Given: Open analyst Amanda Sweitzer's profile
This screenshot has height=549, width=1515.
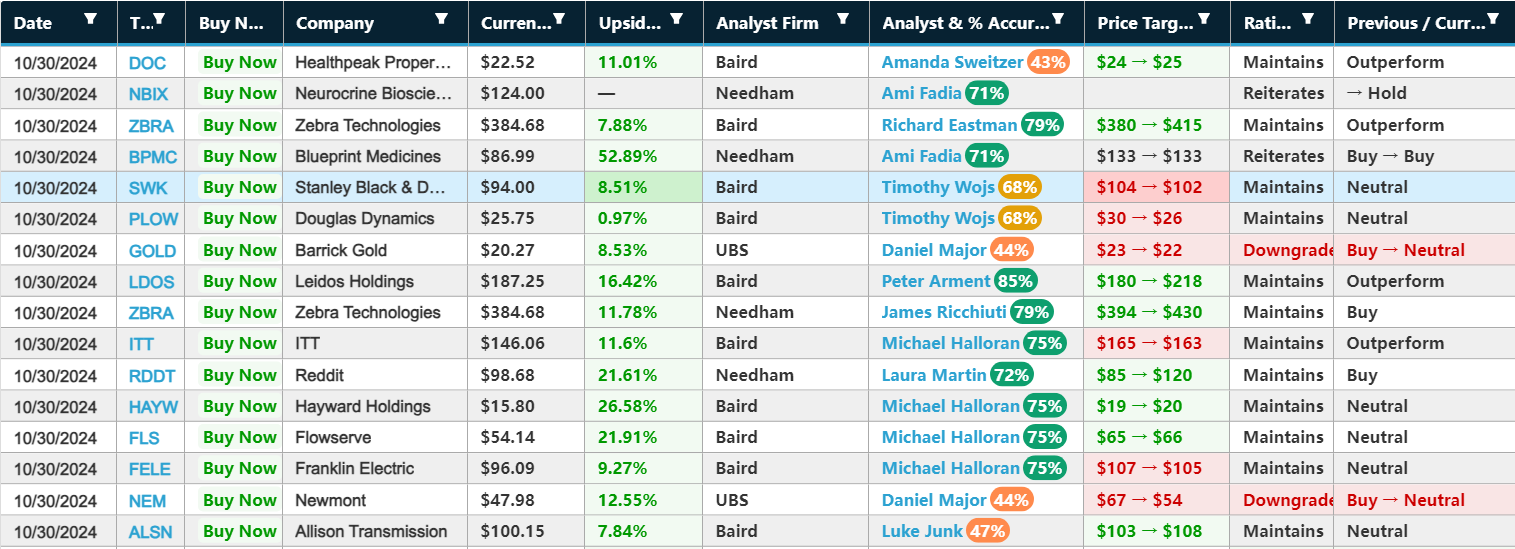Looking at the screenshot, I should point(952,62).
